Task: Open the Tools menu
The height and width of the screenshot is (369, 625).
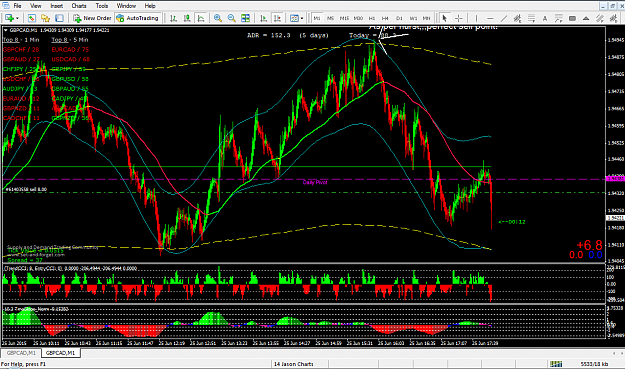Action: pyautogui.click(x=102, y=6)
